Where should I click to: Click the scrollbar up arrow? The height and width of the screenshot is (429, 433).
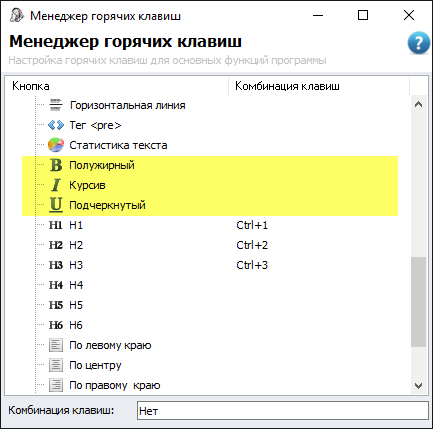(x=419, y=104)
